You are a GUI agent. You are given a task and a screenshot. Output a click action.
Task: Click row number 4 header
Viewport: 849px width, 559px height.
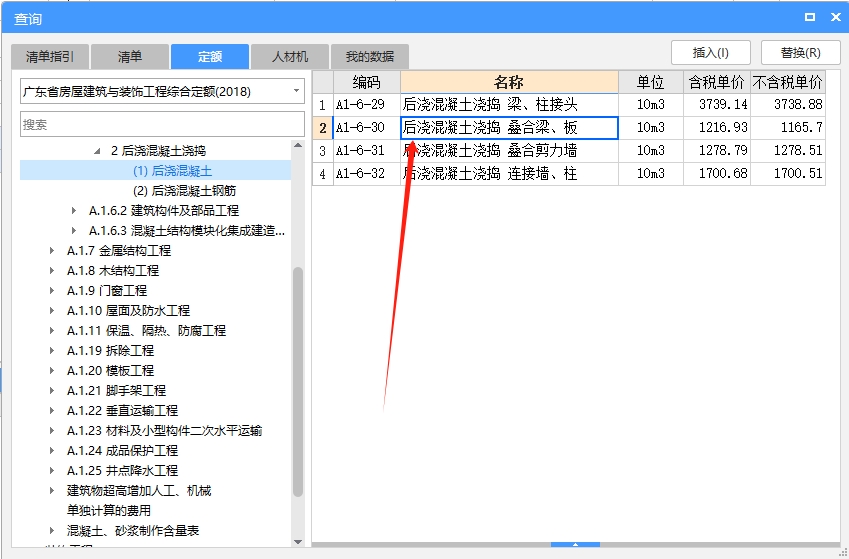(323, 174)
